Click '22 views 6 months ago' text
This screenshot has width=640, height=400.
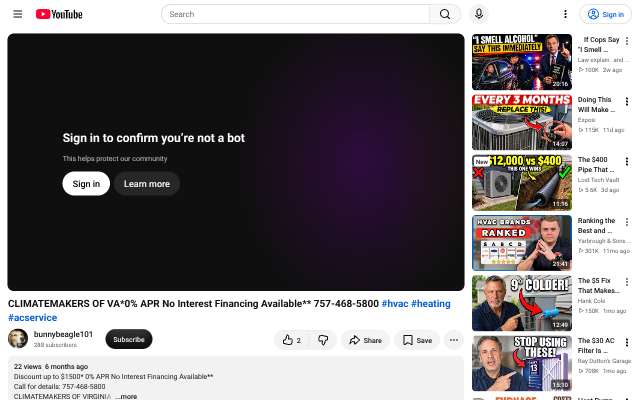click(x=51, y=367)
